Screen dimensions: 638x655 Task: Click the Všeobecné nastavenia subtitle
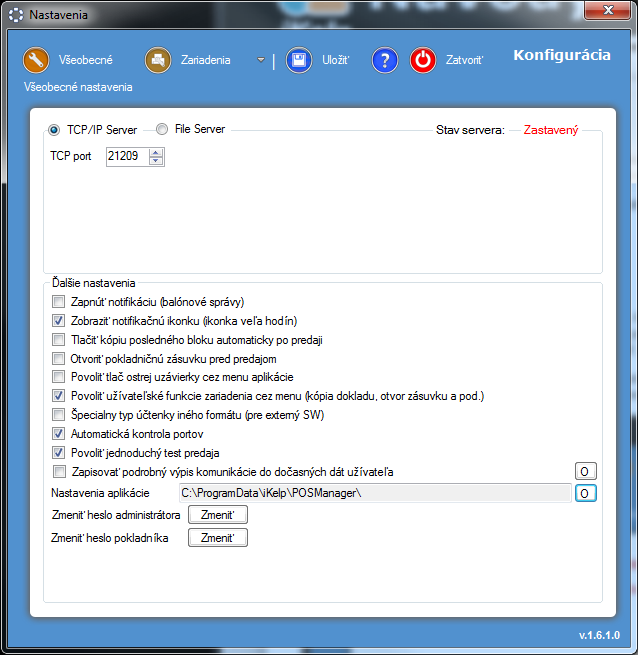click(x=78, y=87)
